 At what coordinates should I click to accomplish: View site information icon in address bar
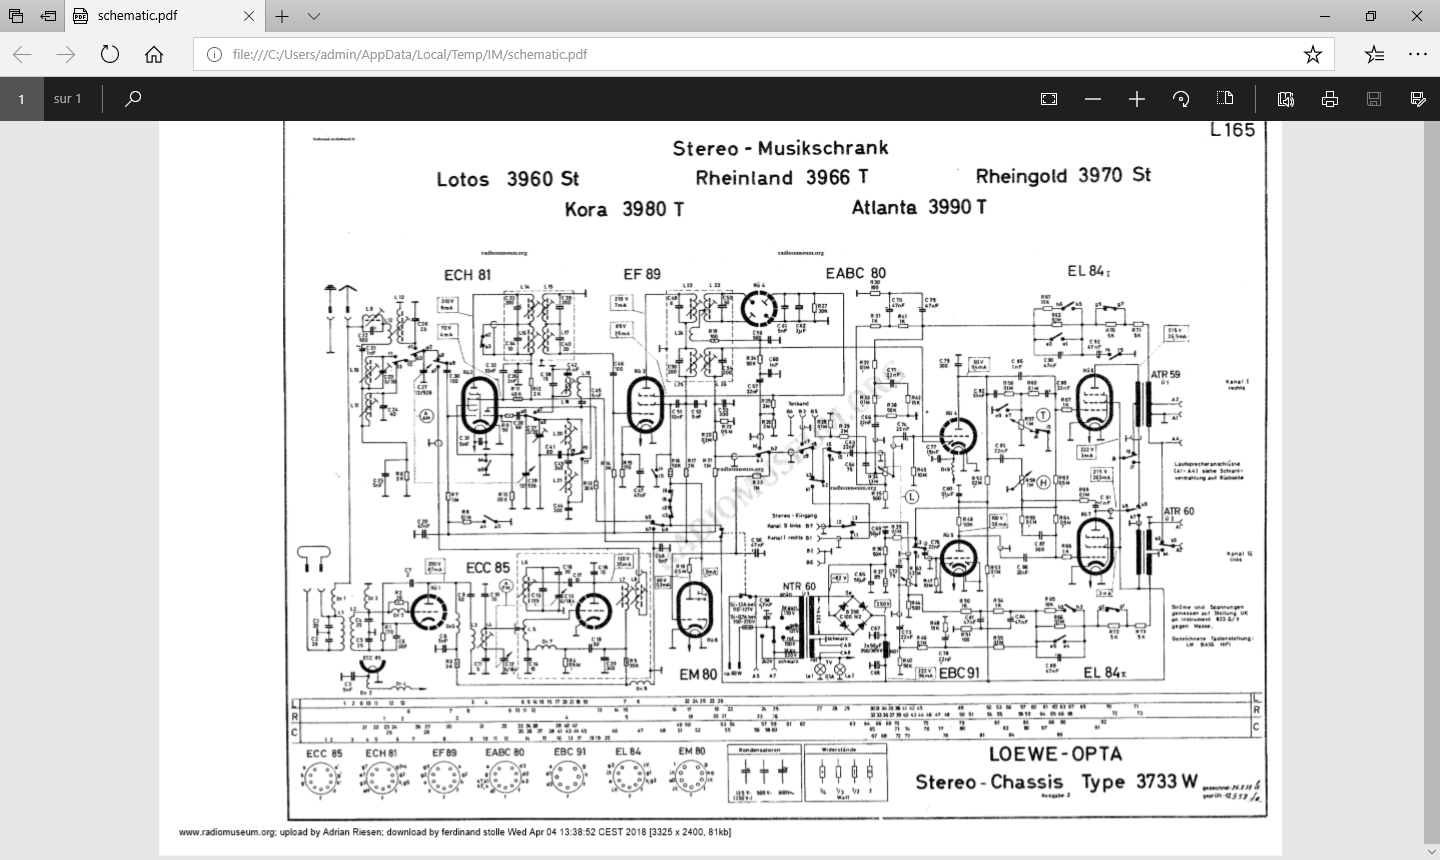[x=214, y=54]
